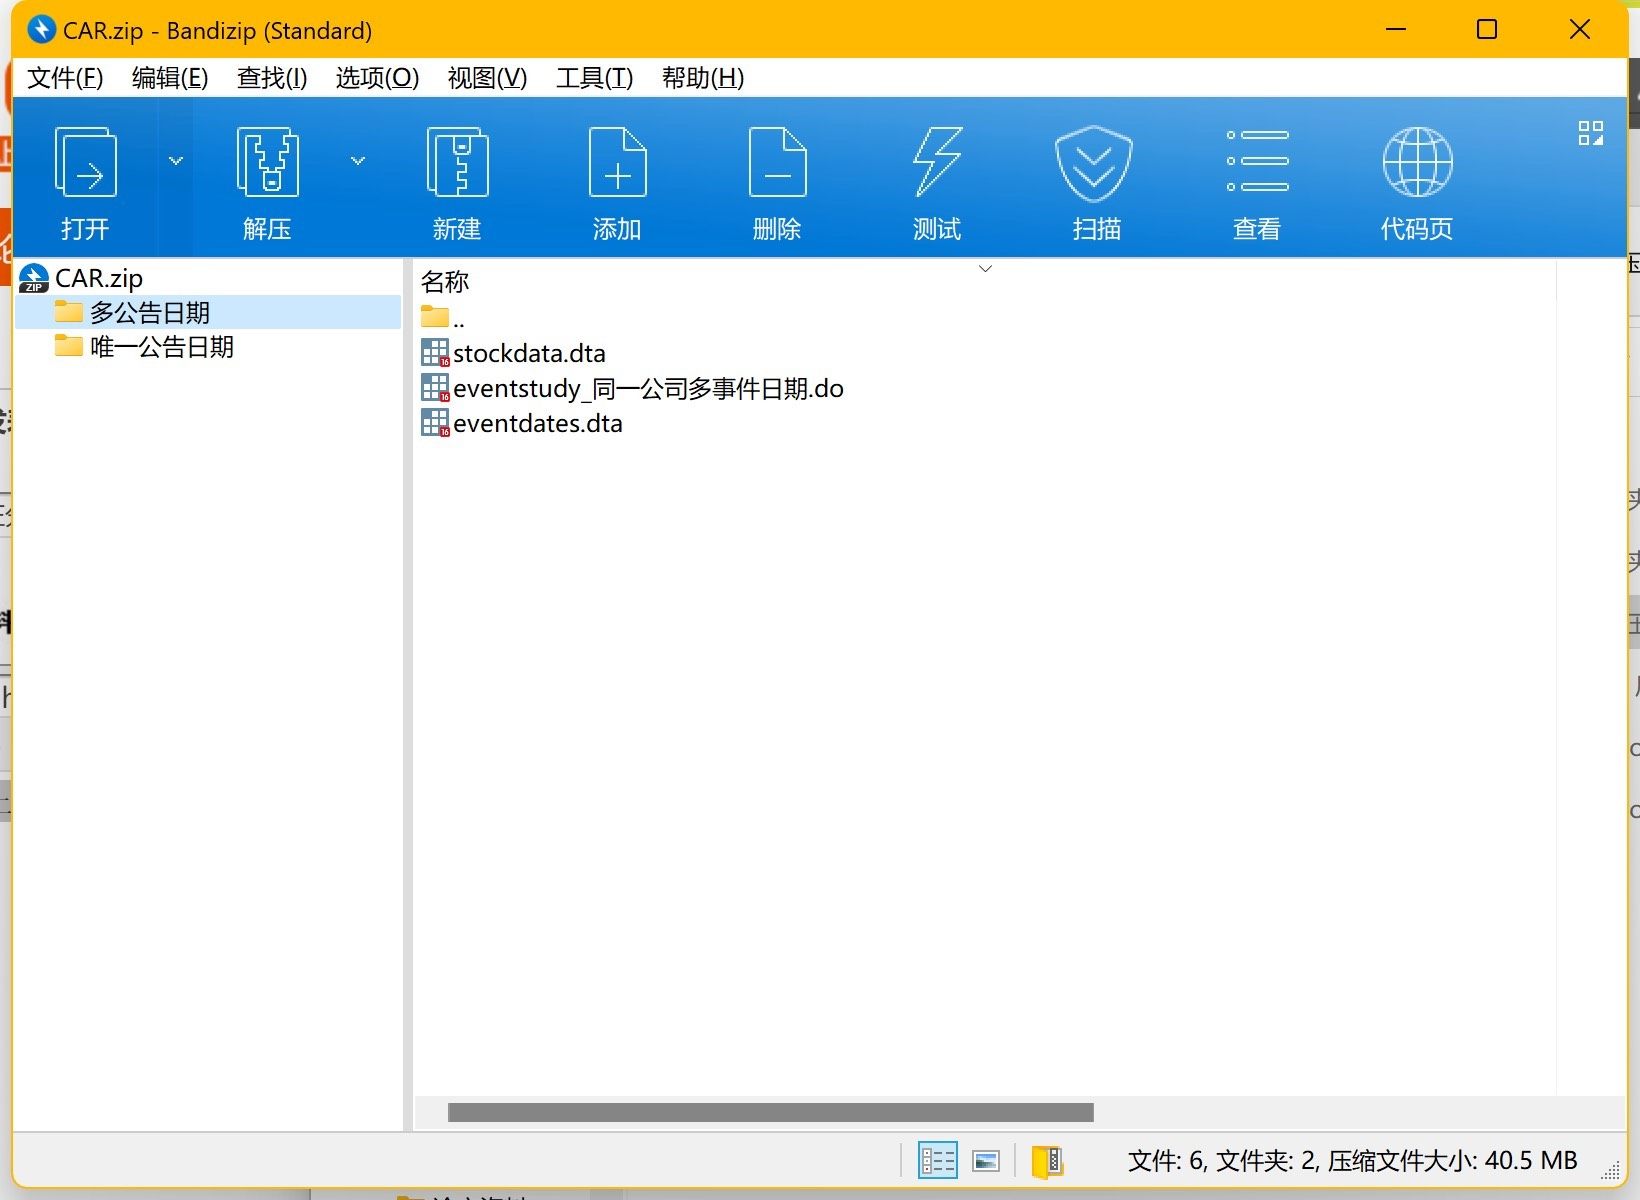Click the stockdata.dta file icon

click(x=435, y=353)
